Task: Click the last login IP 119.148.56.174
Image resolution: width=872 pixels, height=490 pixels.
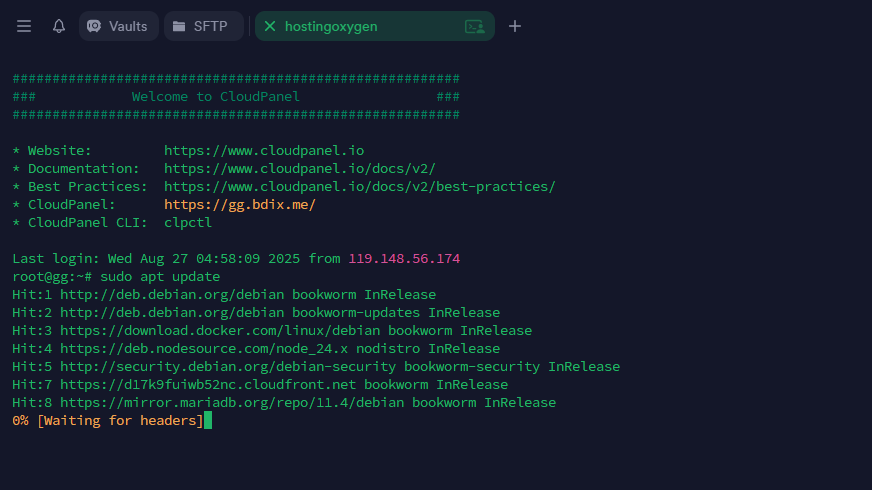Action: (404, 259)
